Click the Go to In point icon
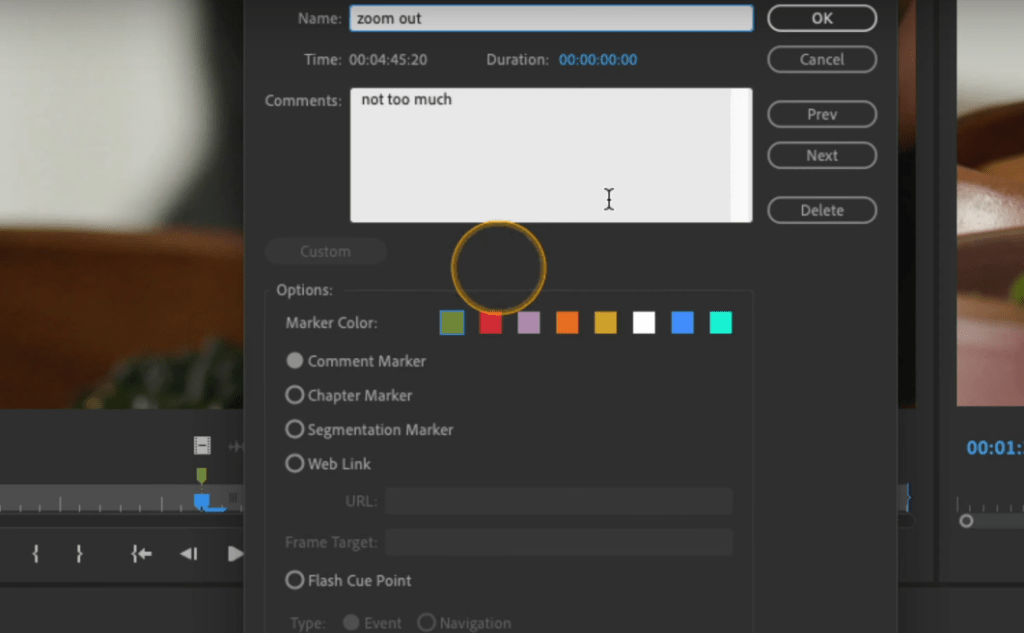This screenshot has width=1024, height=633. point(141,554)
